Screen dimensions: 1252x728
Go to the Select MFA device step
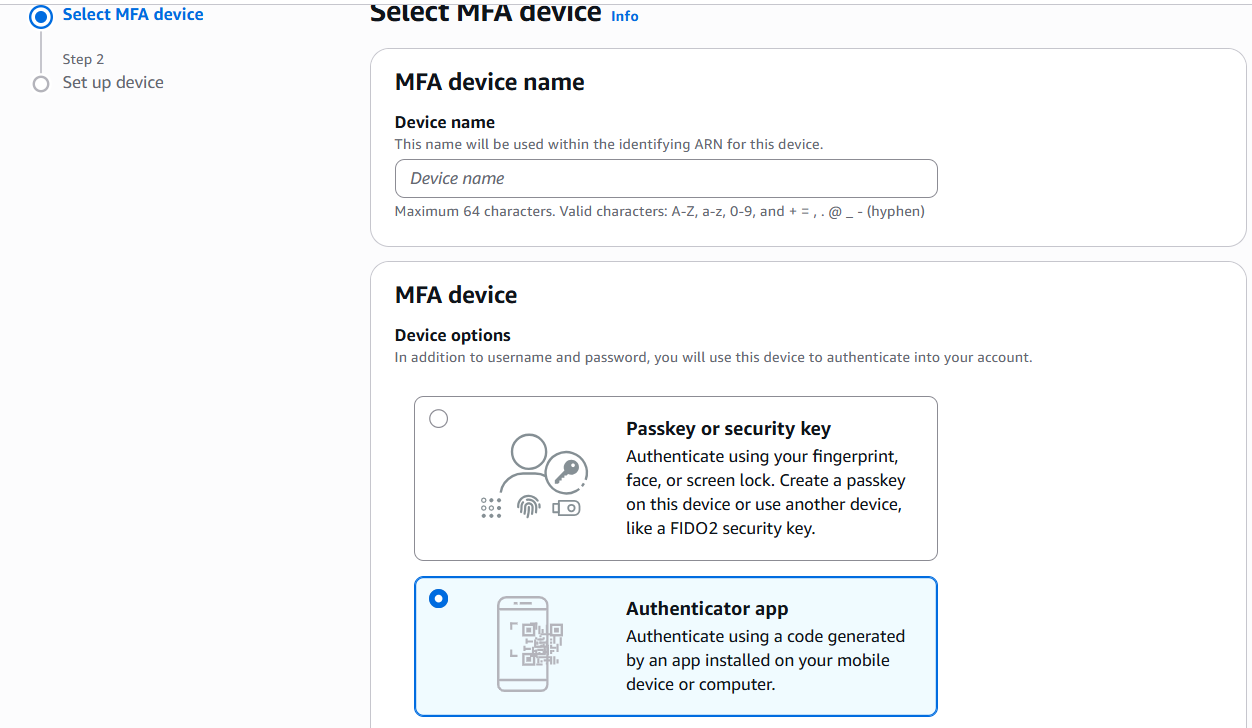click(x=133, y=15)
